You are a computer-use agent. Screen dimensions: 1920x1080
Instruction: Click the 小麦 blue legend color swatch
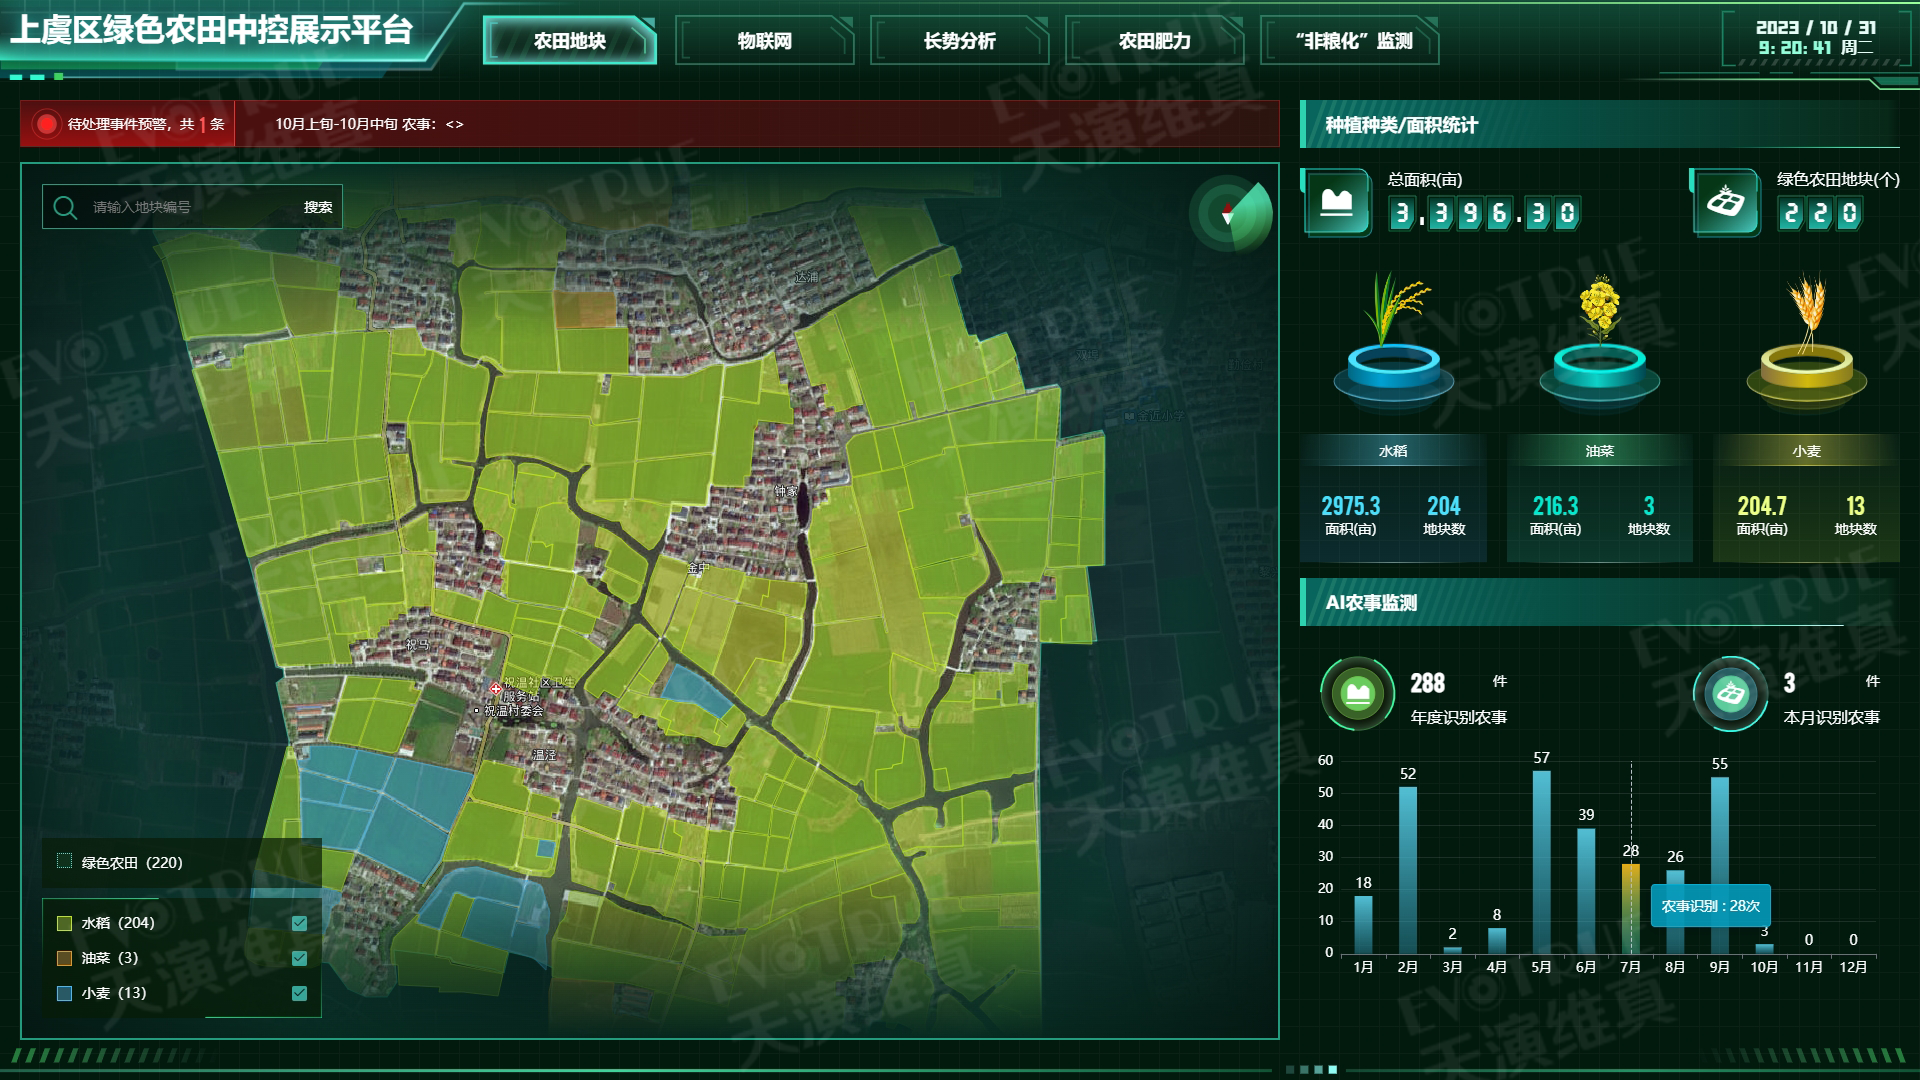click(x=65, y=993)
